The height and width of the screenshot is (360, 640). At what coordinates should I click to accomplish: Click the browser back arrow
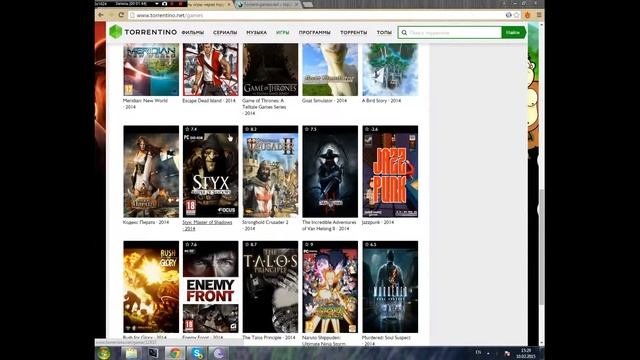click(x=100, y=15)
